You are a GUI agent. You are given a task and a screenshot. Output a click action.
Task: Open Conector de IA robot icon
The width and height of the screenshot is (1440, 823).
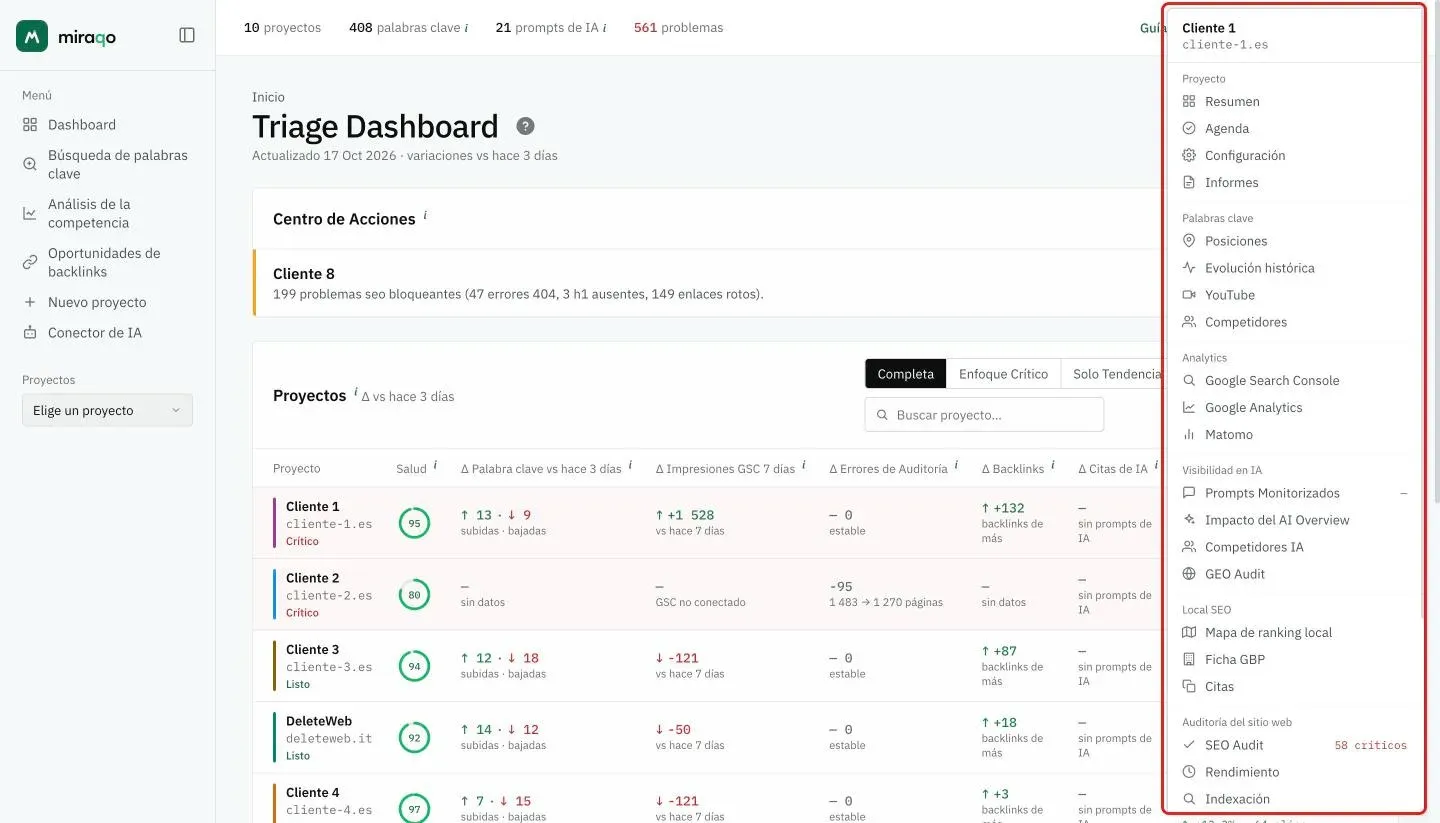click(x=30, y=333)
